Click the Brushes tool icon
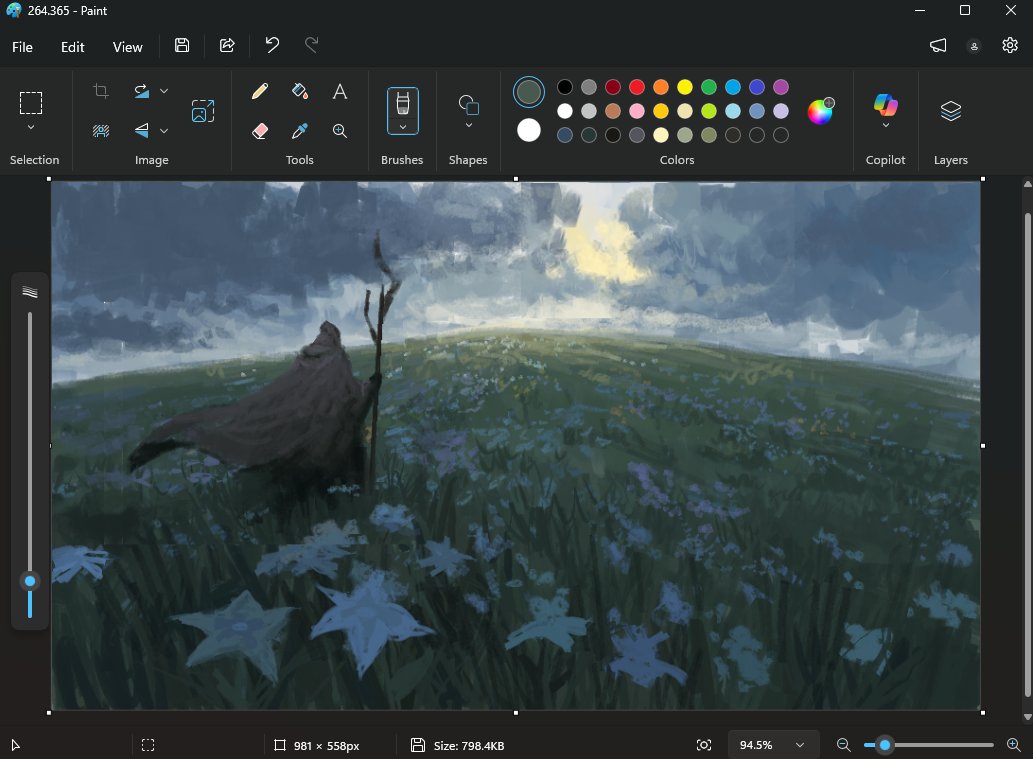 pyautogui.click(x=403, y=103)
